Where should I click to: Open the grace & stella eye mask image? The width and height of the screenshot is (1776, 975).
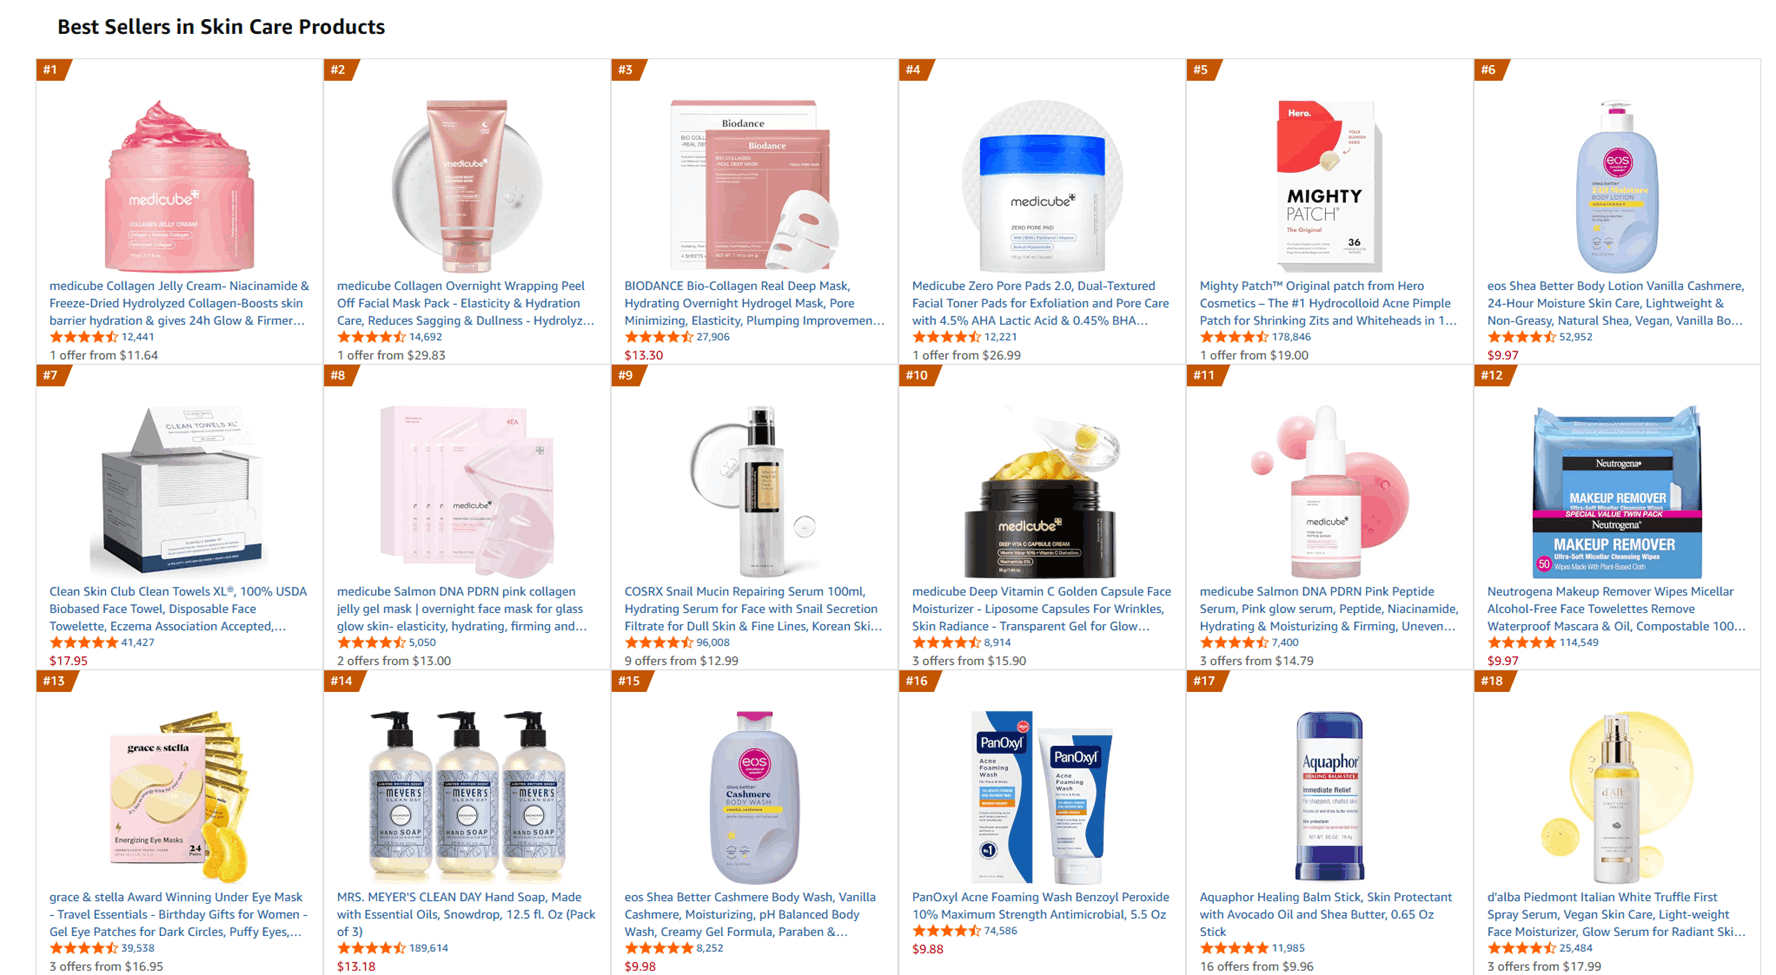pos(179,797)
